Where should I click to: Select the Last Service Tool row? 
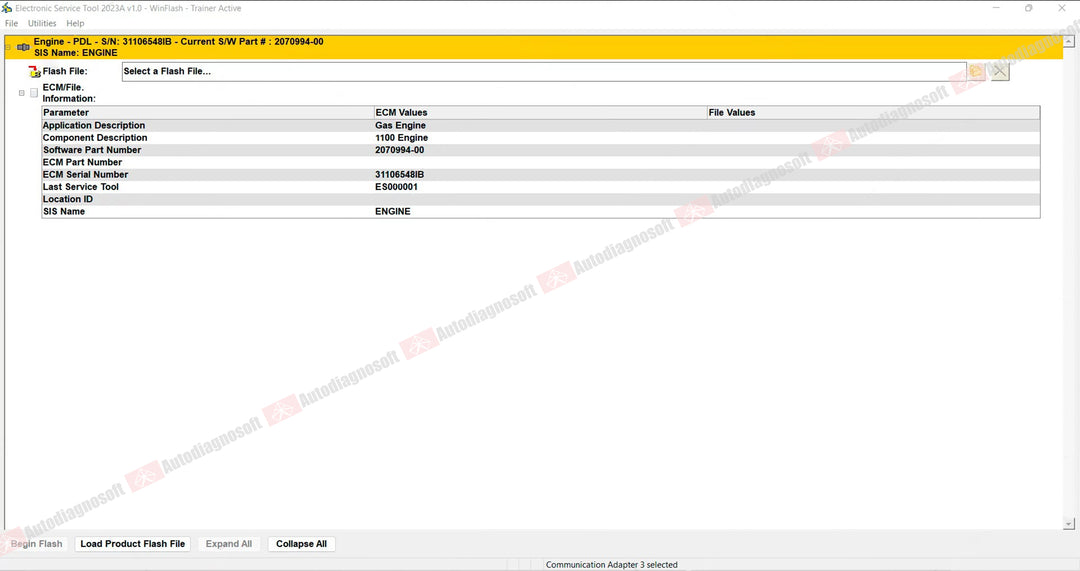click(541, 187)
